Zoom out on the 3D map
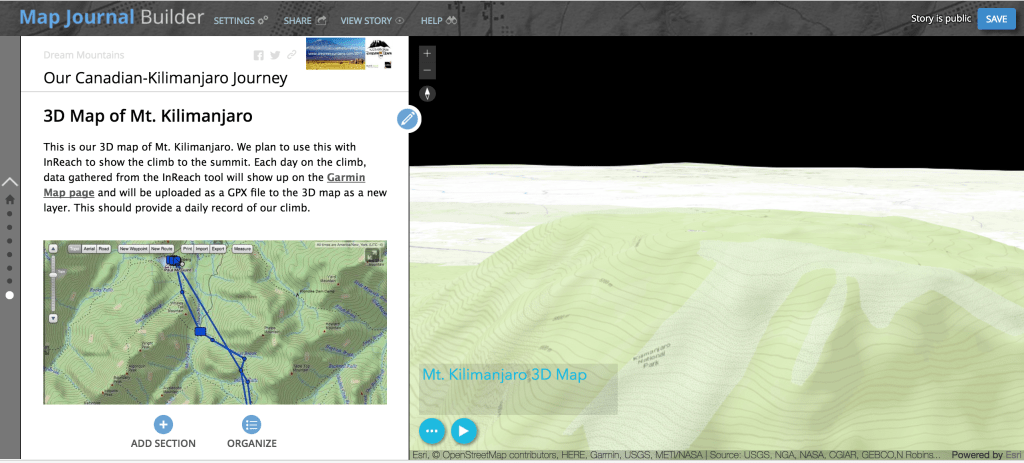 [428, 71]
